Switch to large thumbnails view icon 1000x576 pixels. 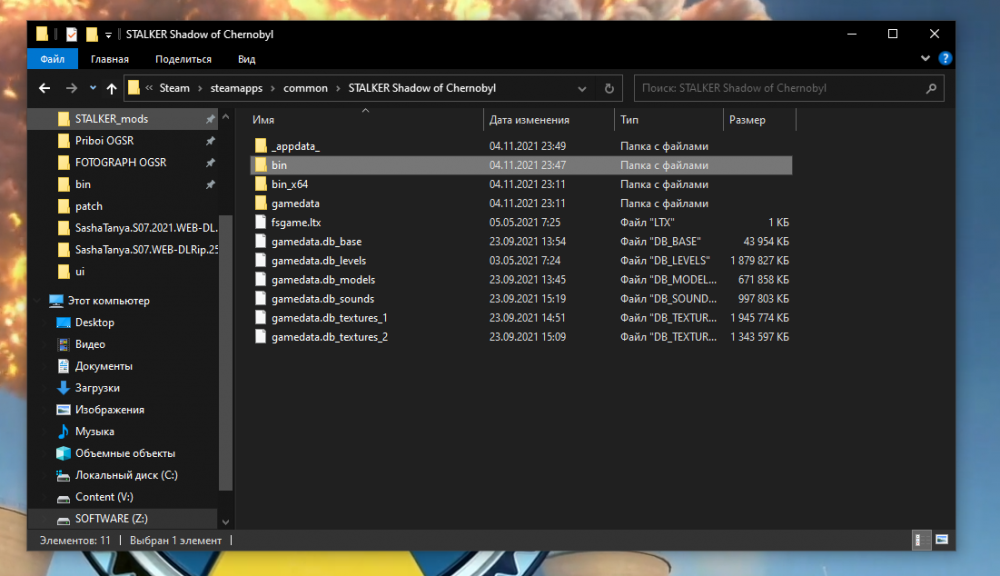click(x=941, y=540)
